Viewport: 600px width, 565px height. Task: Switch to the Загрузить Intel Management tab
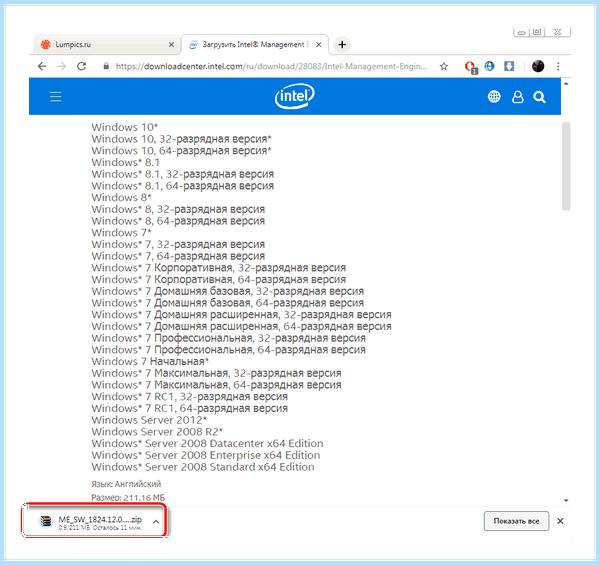point(254,44)
